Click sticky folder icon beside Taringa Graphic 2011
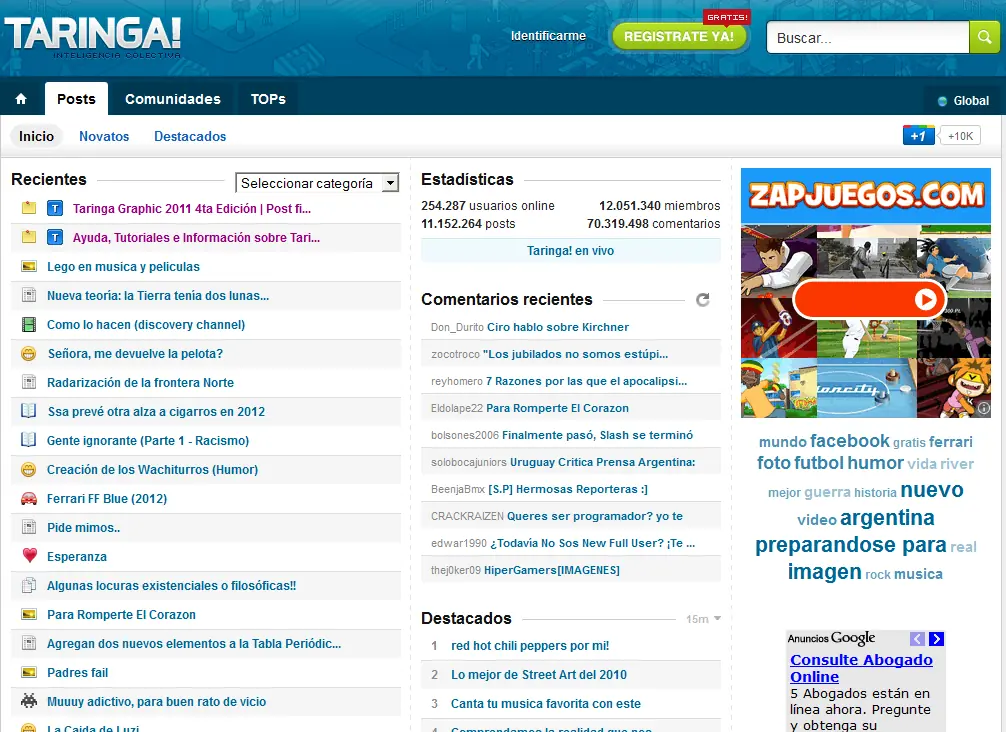The width and height of the screenshot is (1006, 732). (x=29, y=208)
